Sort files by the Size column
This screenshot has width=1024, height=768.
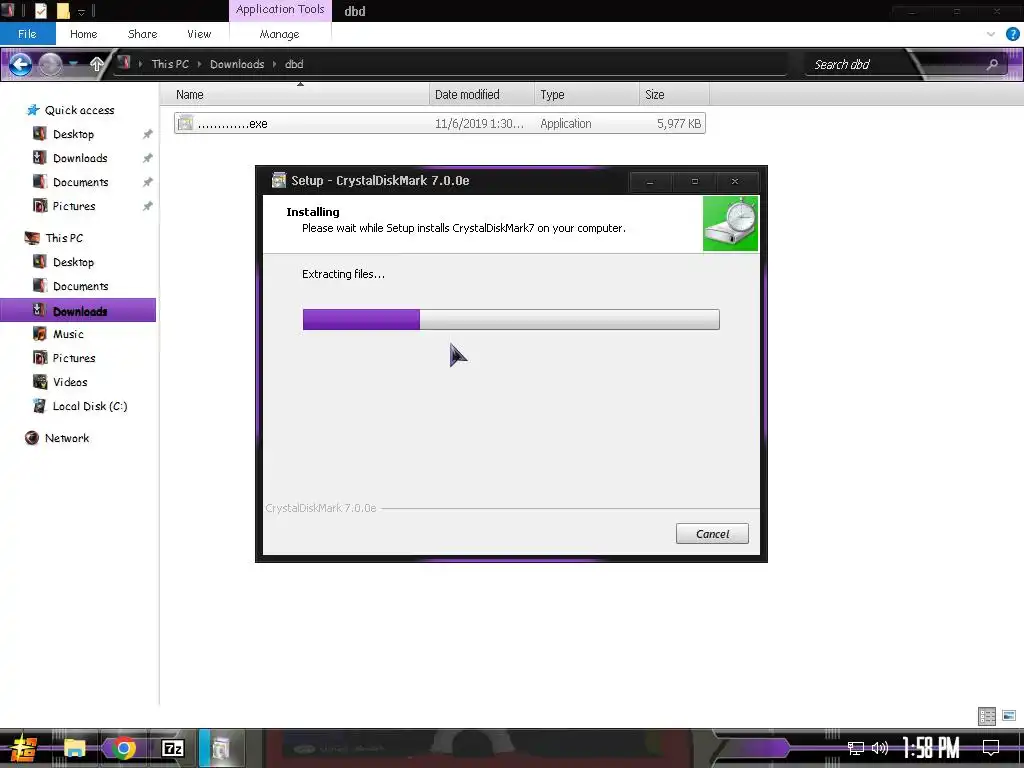coord(674,95)
